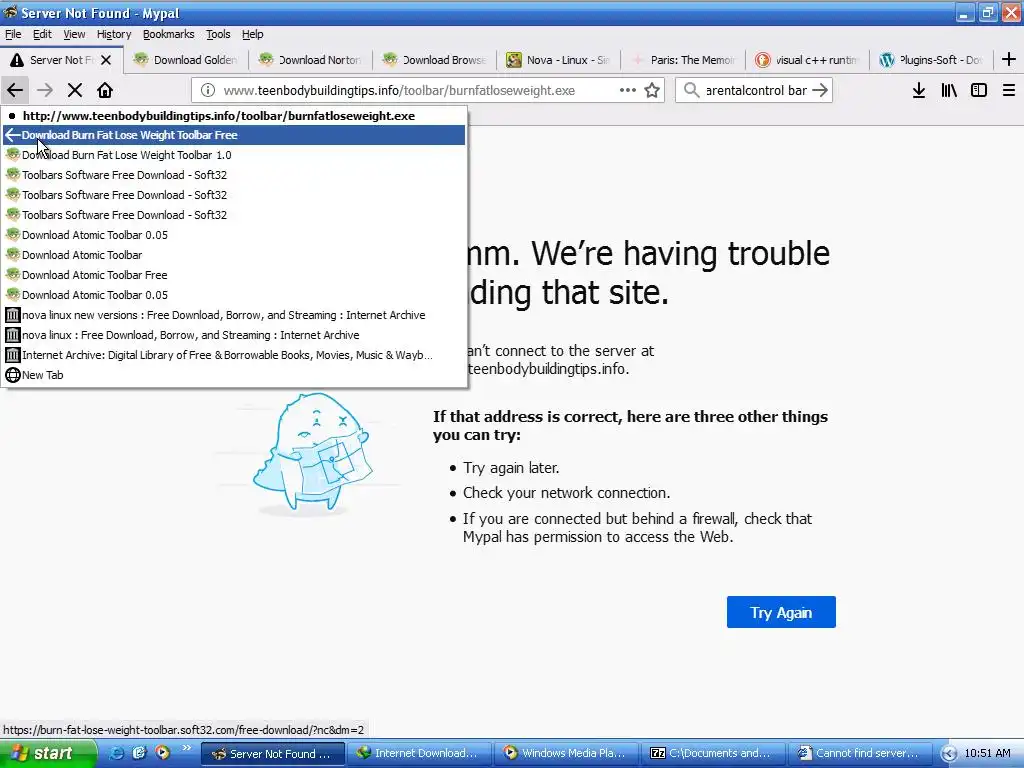Open Internet Download taskbar window
1024x768 pixels.
point(418,753)
